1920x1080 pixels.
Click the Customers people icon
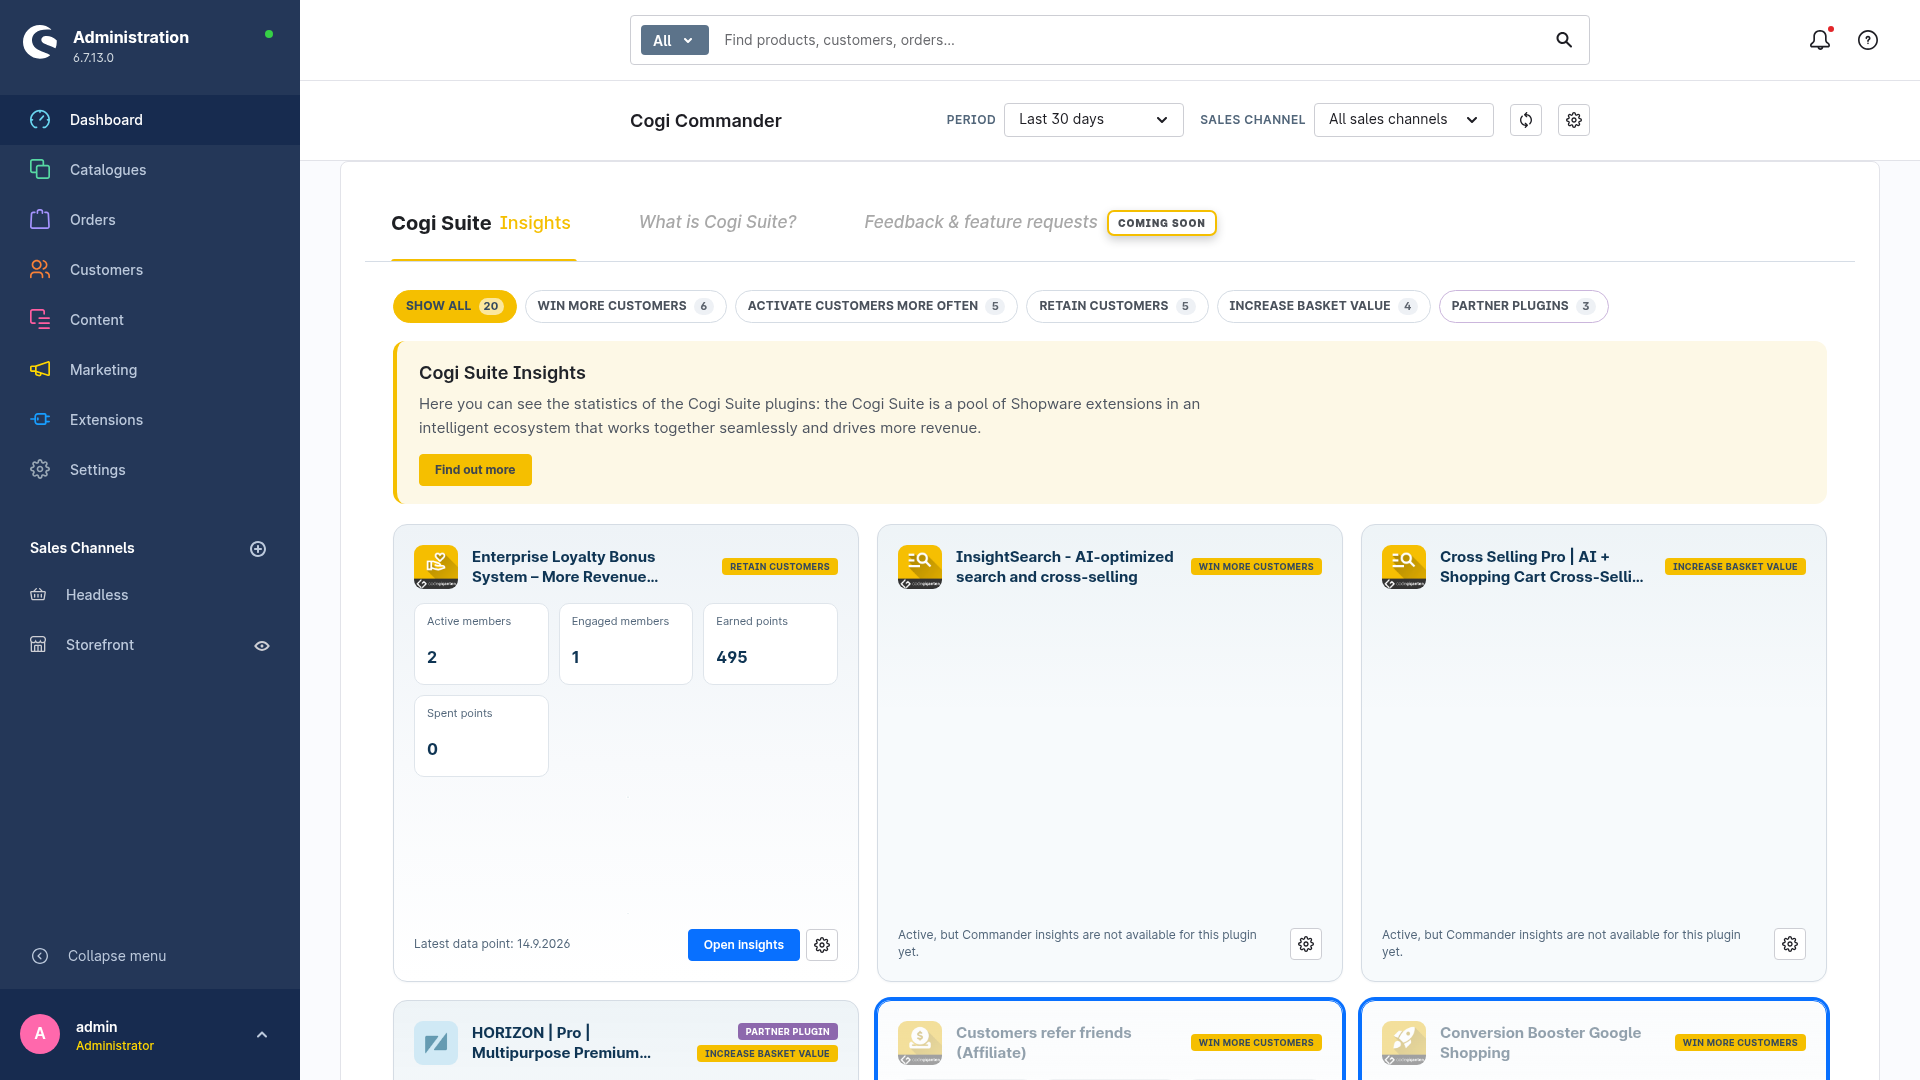pos(40,270)
